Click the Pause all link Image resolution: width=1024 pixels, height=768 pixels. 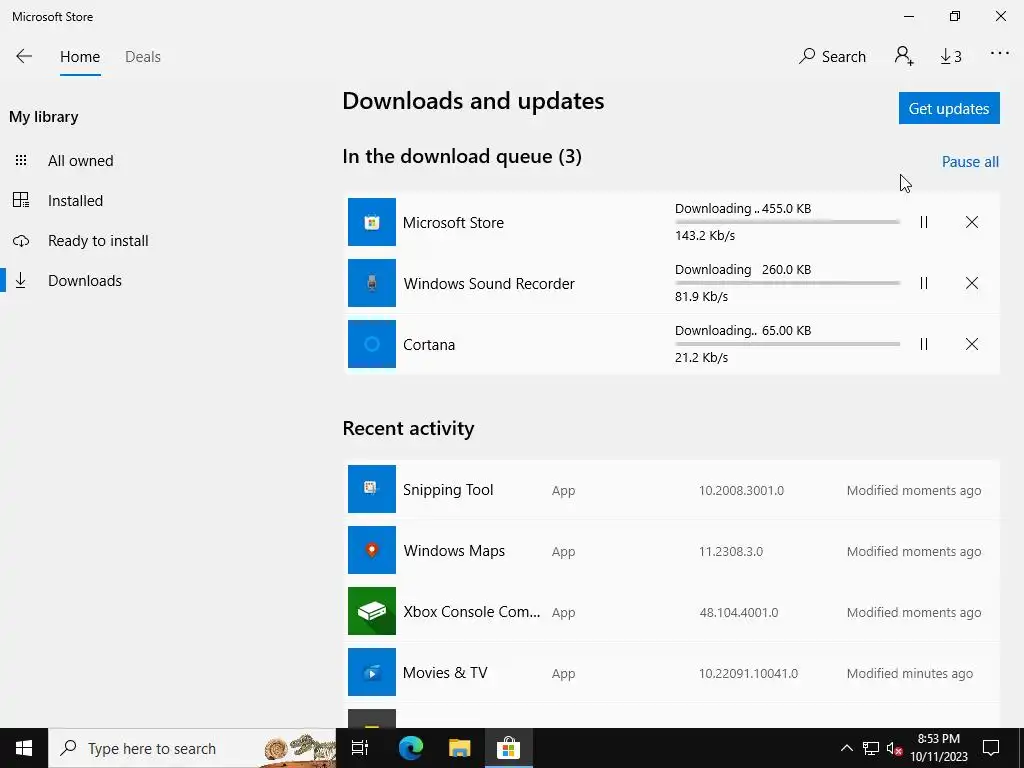coord(970,162)
